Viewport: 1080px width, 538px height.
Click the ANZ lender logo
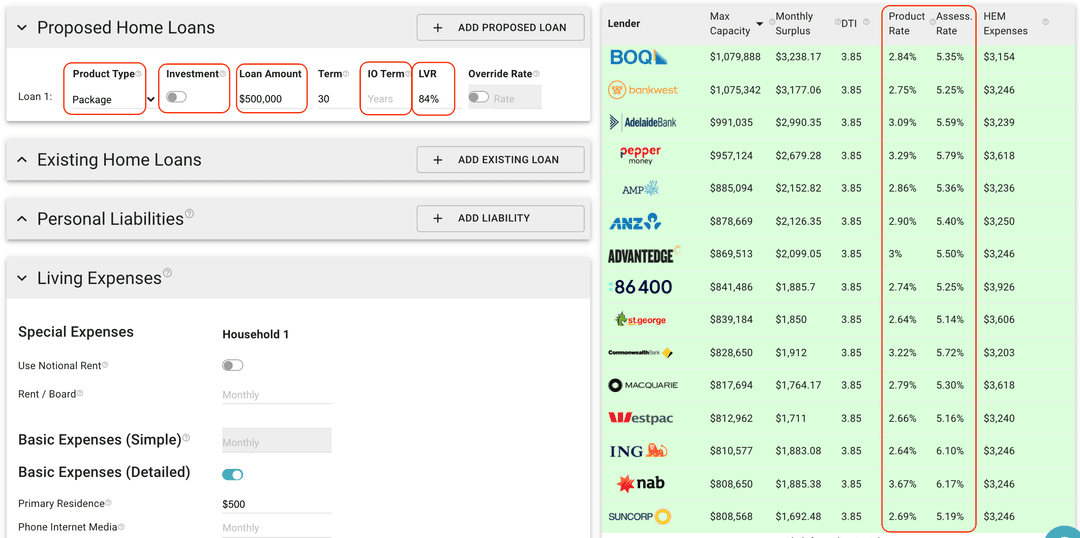pyautogui.click(x=636, y=221)
